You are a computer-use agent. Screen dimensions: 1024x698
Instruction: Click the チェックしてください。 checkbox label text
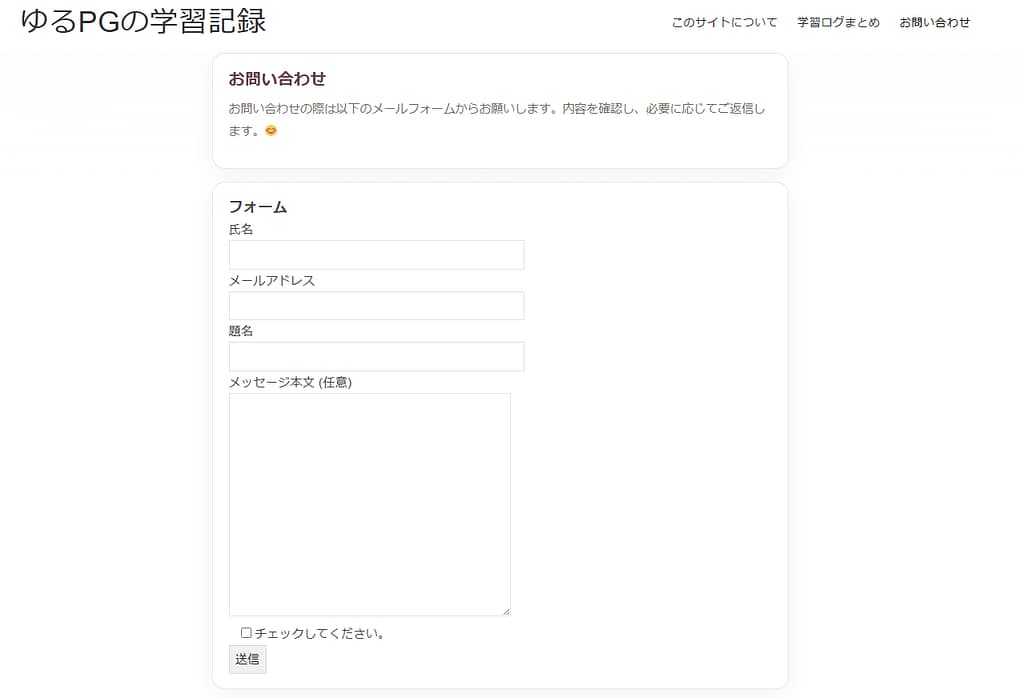point(320,634)
